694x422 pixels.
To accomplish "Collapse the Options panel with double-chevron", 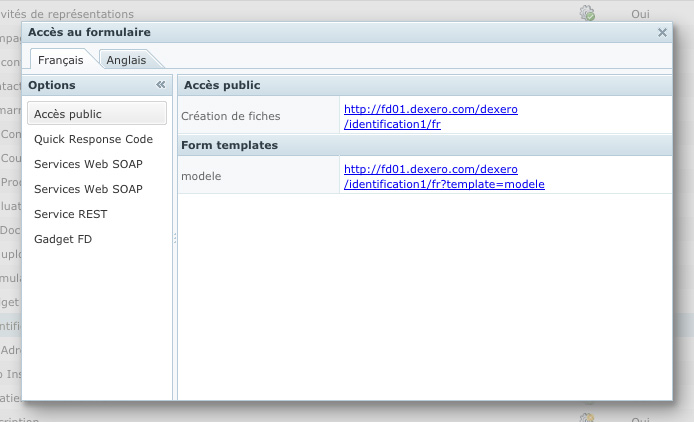I will (161, 86).
